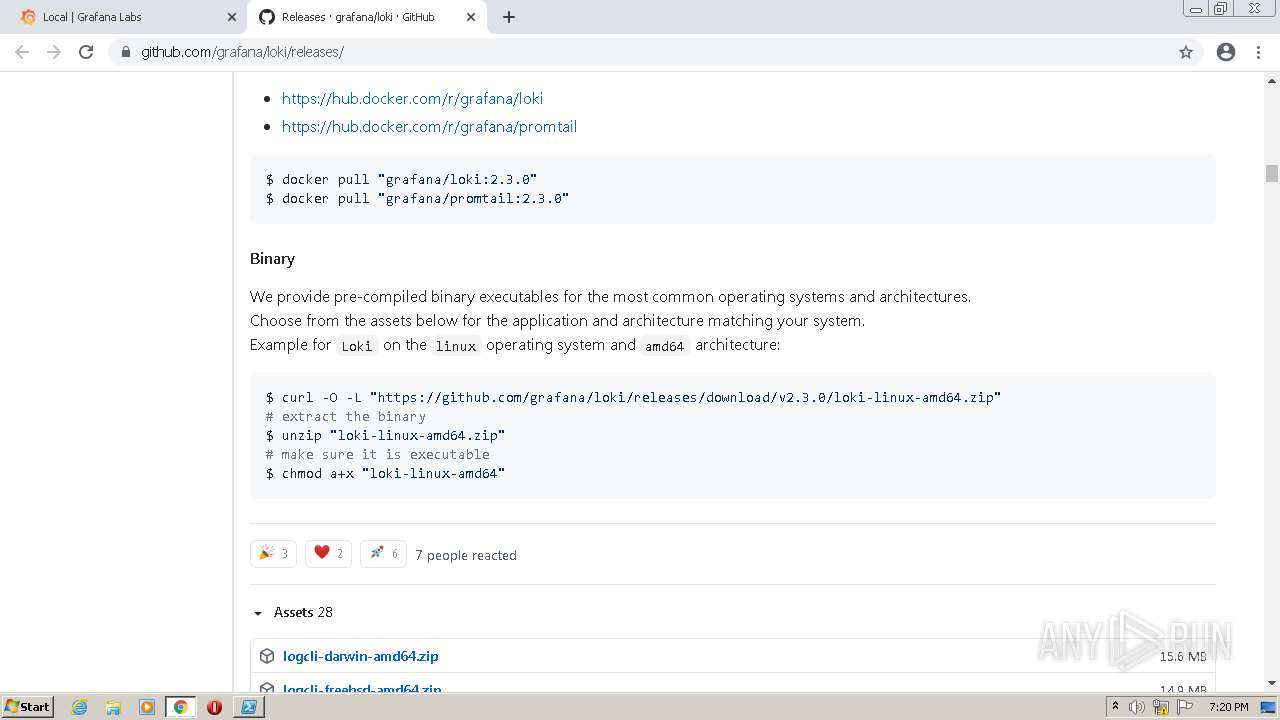Click the '7 people reacted' text

pos(466,555)
